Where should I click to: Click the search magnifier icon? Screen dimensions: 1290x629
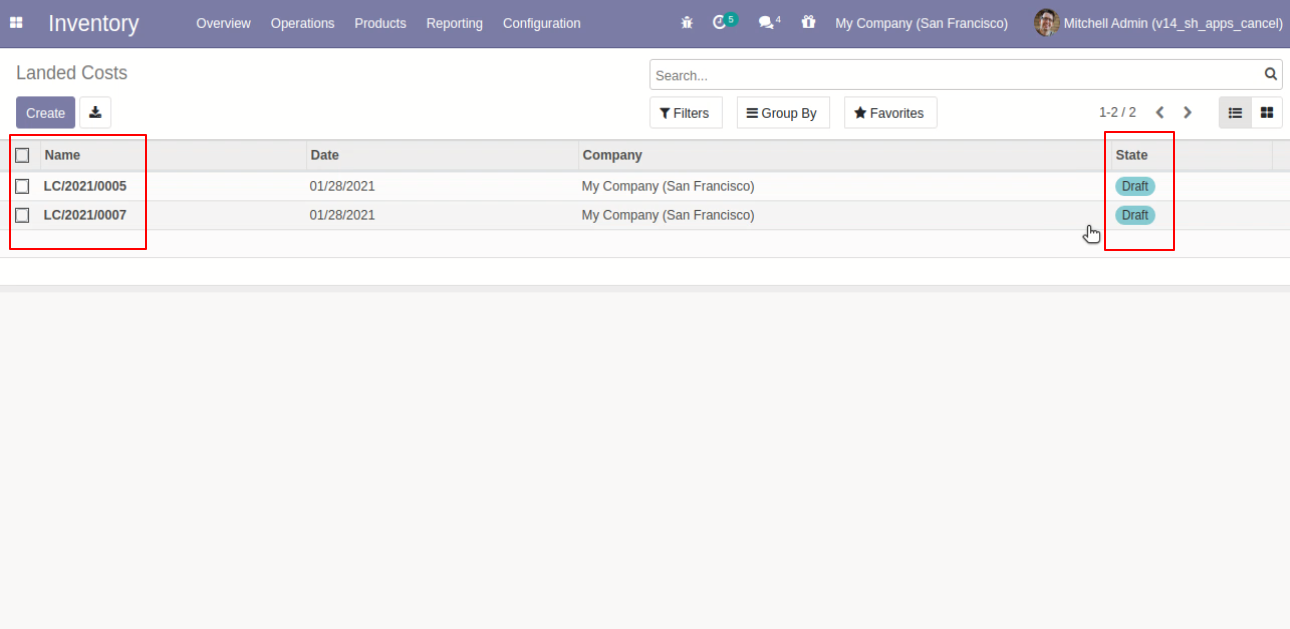1271,74
